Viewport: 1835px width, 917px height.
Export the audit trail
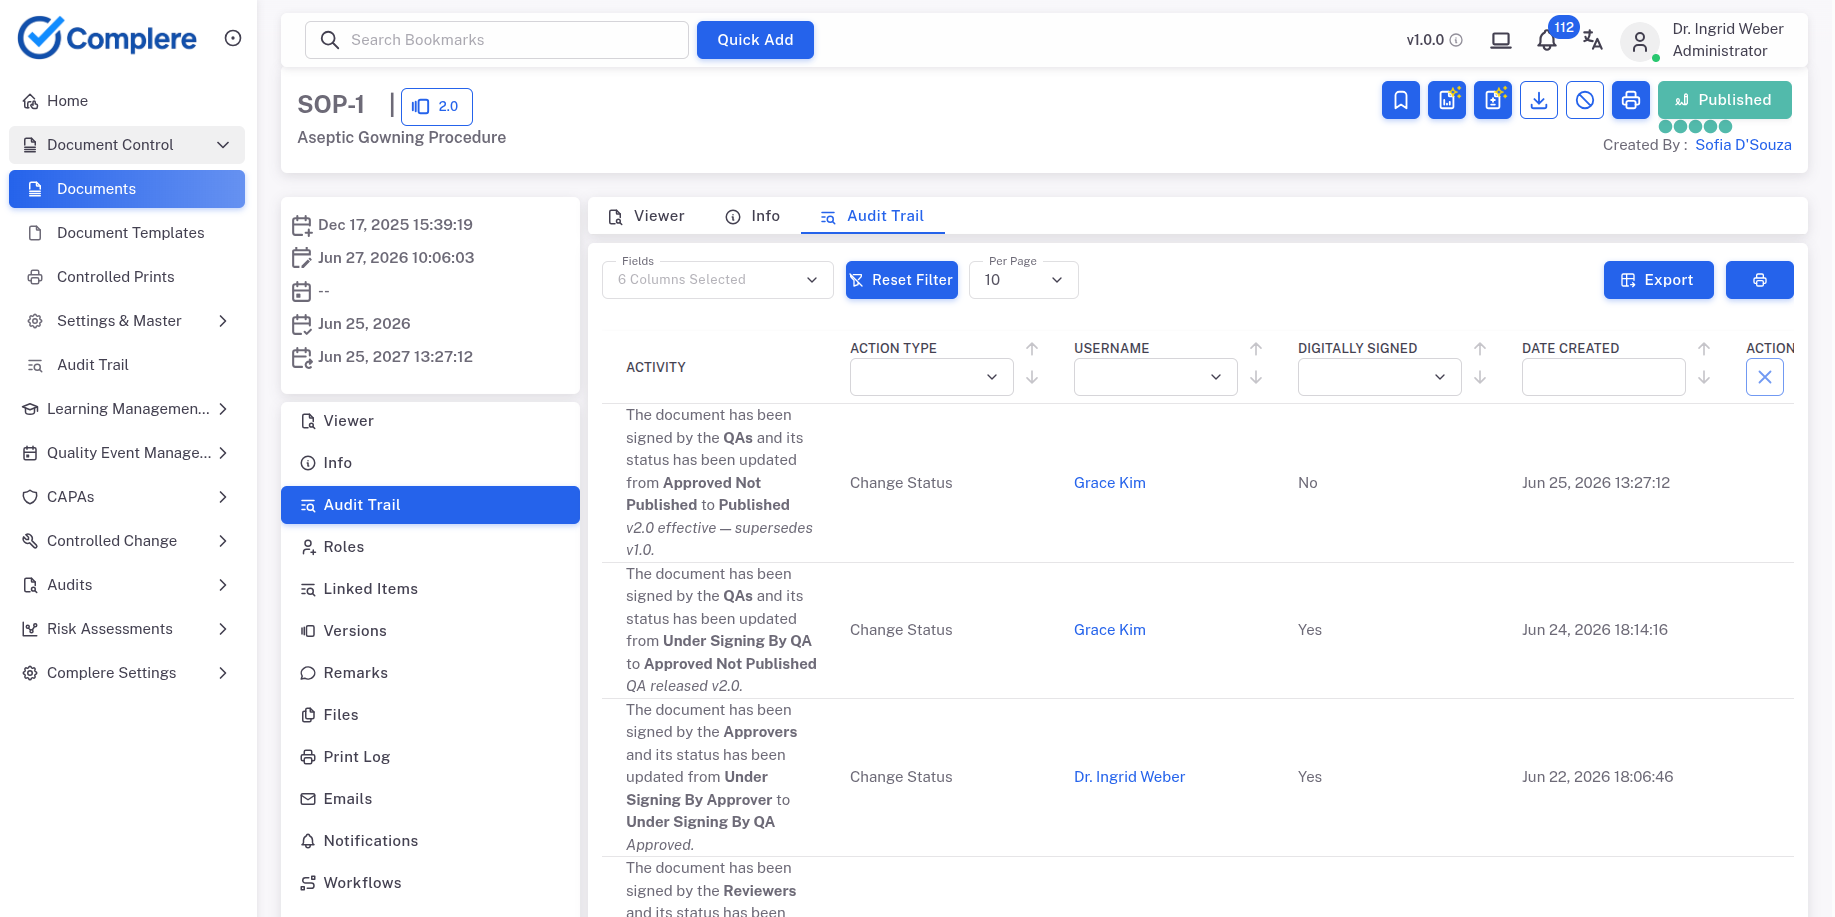point(1659,280)
